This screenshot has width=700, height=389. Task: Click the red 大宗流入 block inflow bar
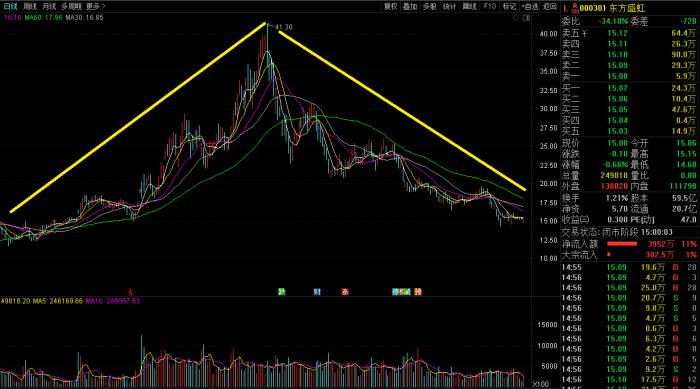pos(608,255)
